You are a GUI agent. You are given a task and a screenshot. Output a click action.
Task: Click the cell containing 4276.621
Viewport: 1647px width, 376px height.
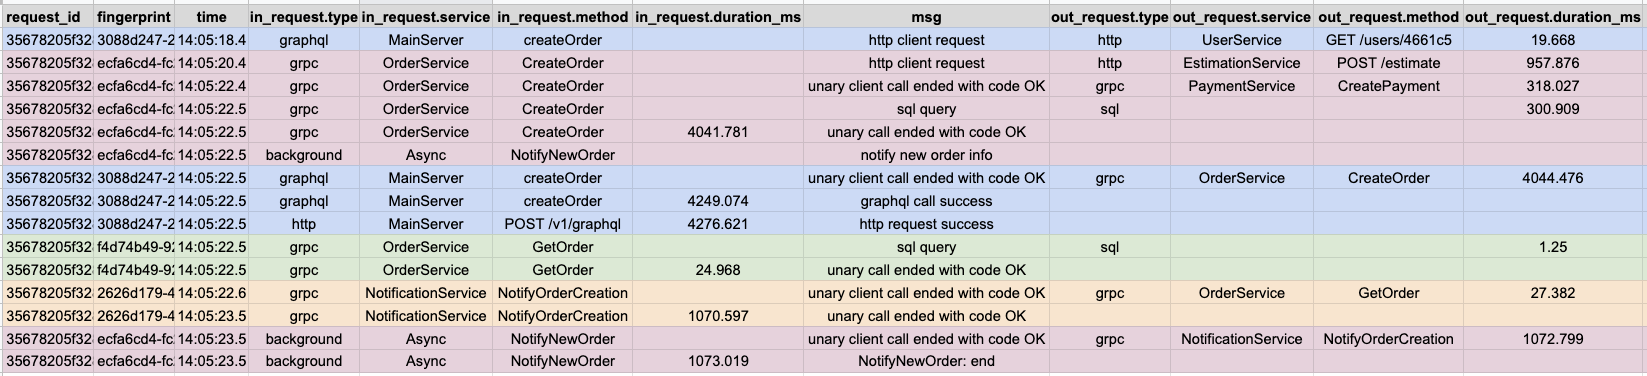(718, 224)
